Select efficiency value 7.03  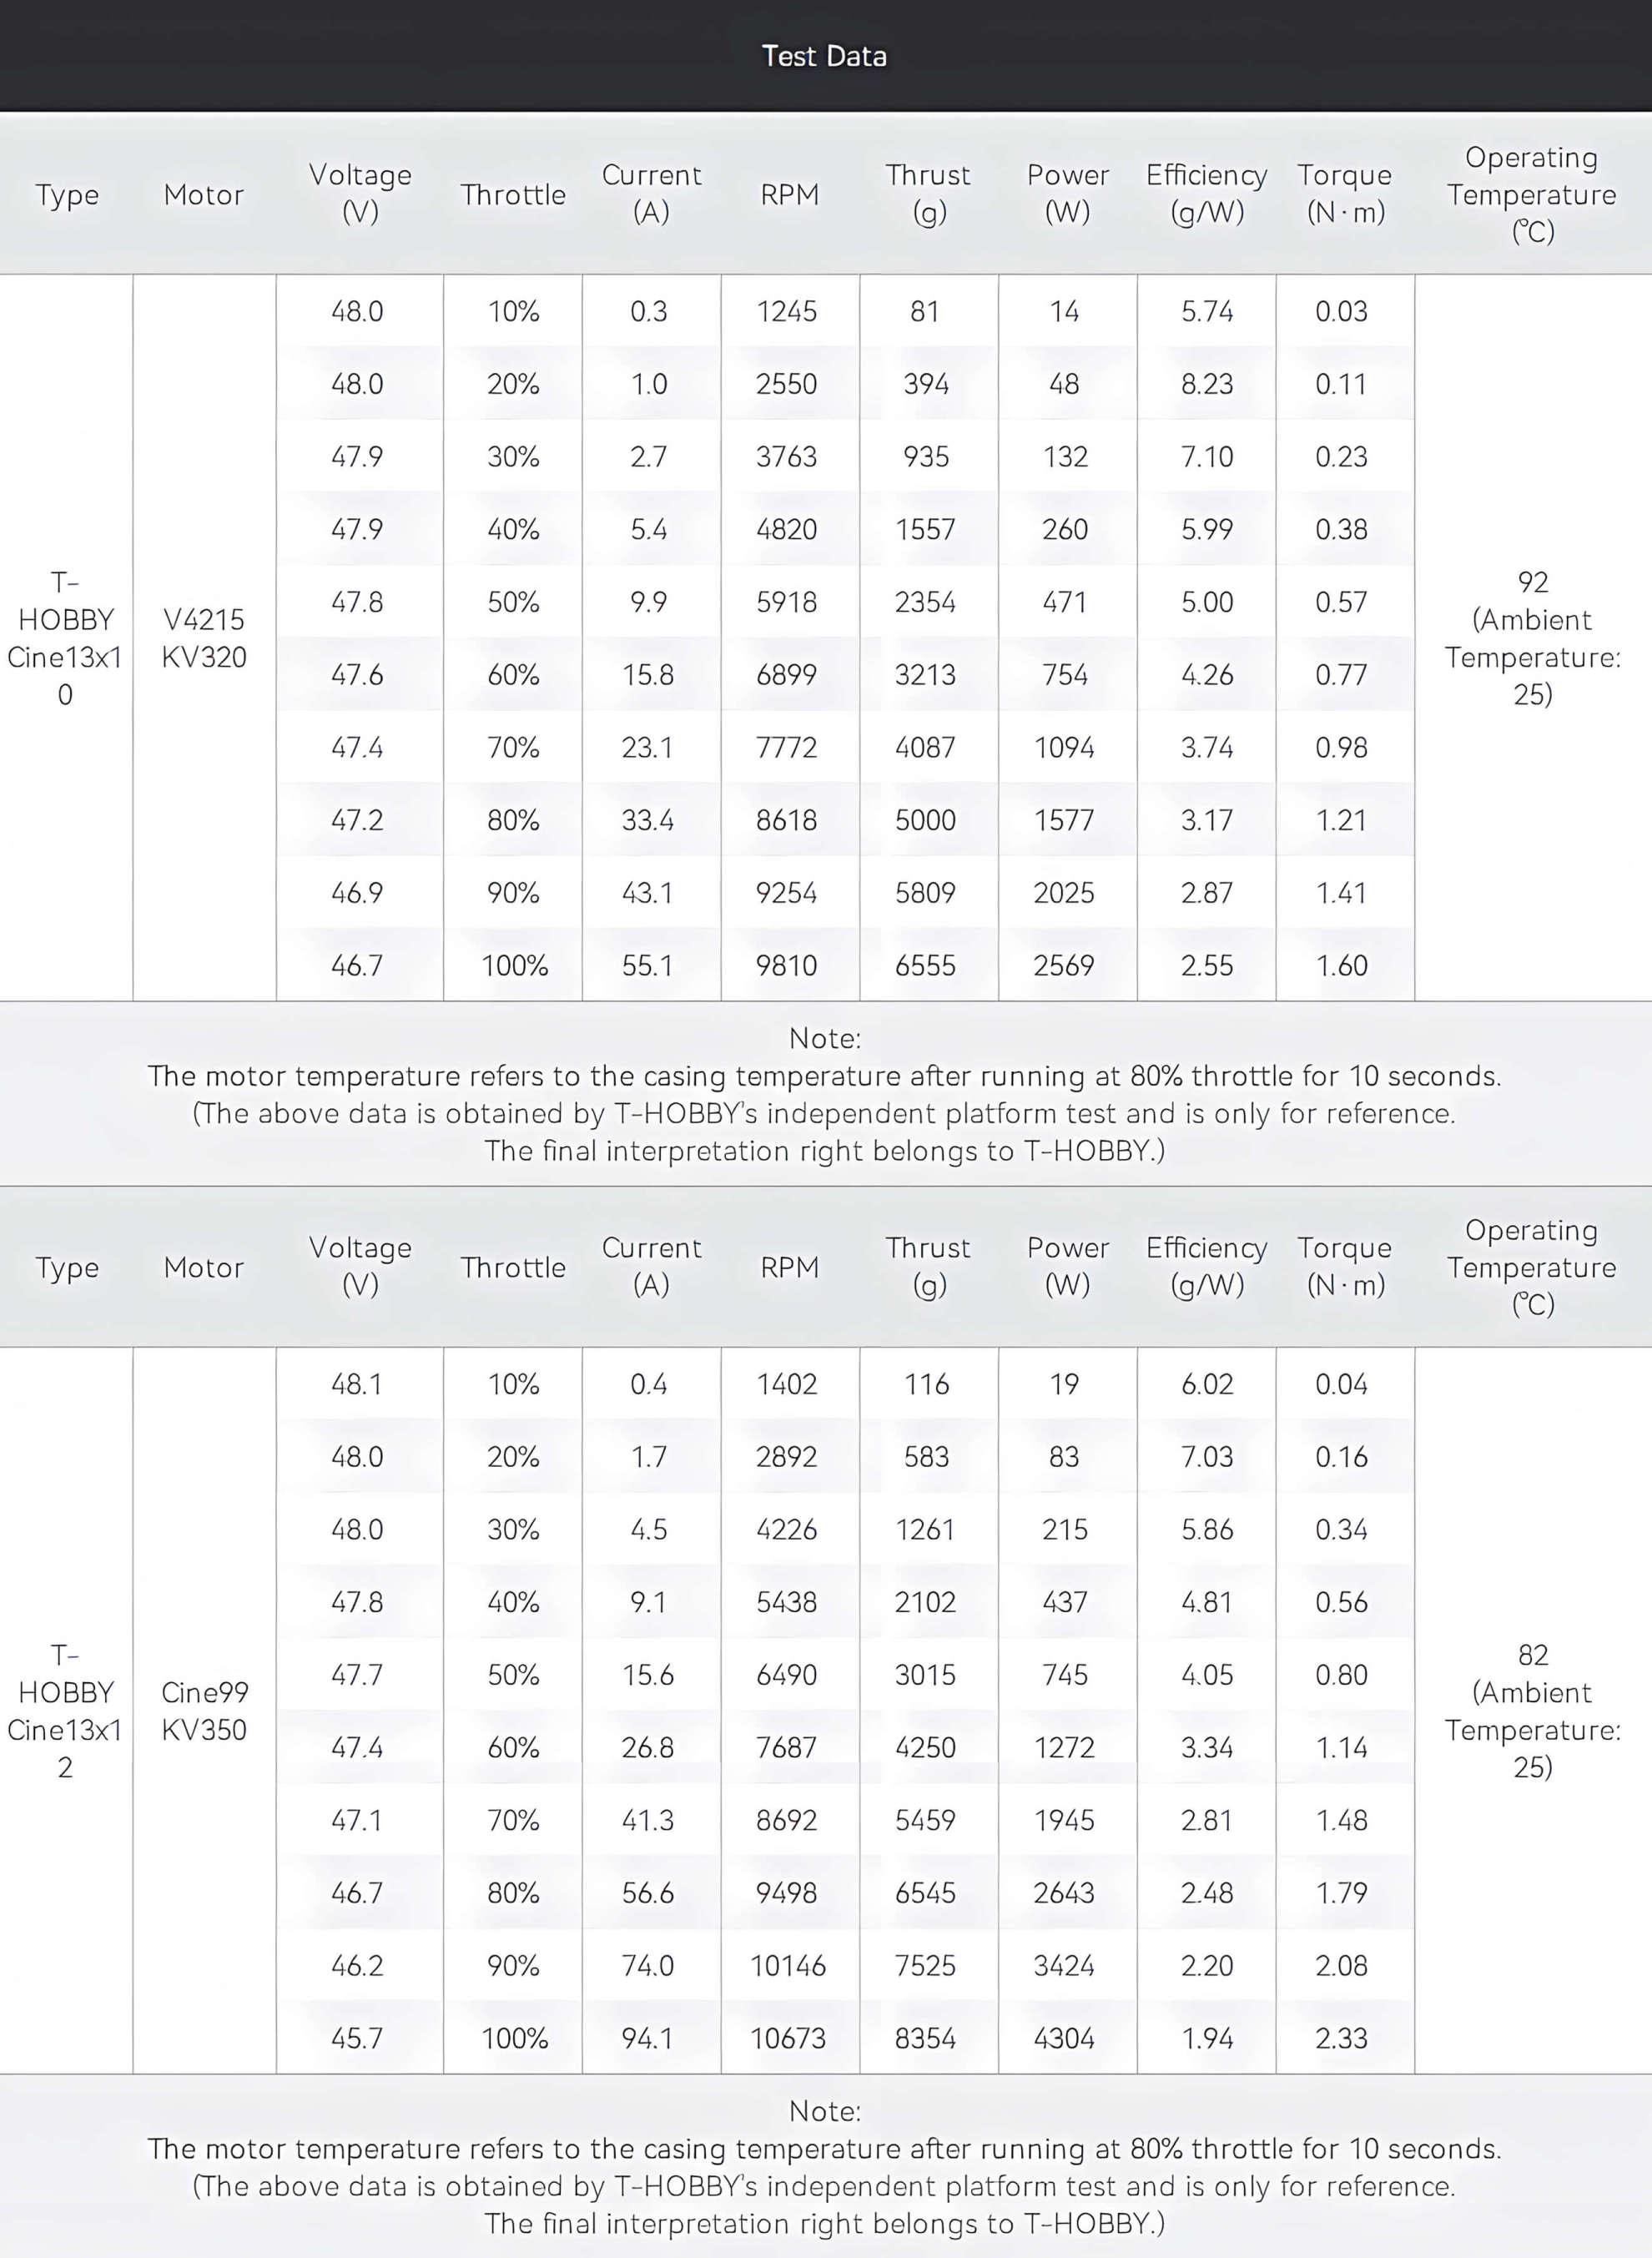(1207, 1456)
